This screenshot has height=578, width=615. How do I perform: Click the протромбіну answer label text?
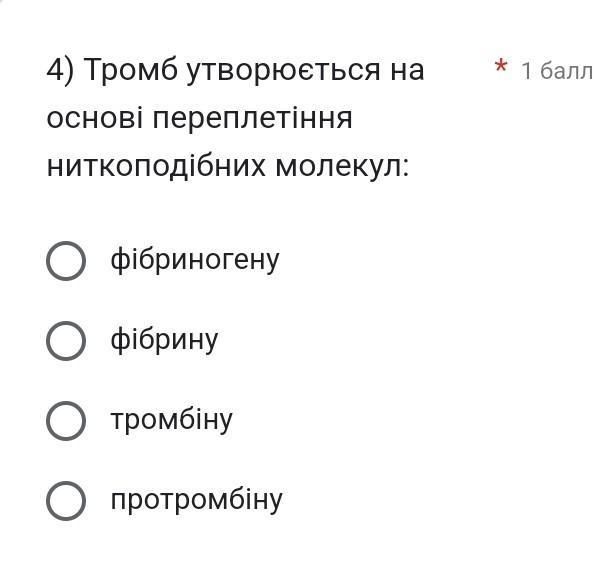click(196, 500)
